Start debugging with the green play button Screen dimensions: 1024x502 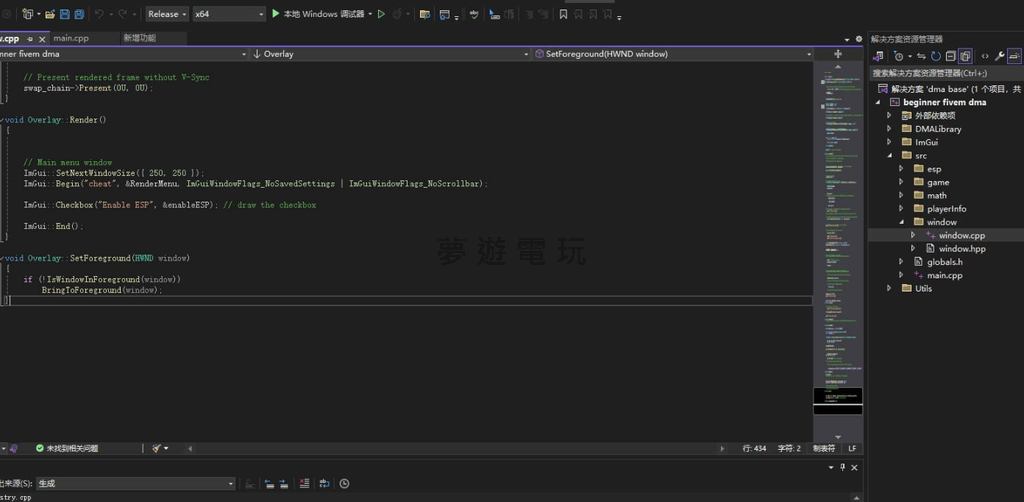click(276, 14)
